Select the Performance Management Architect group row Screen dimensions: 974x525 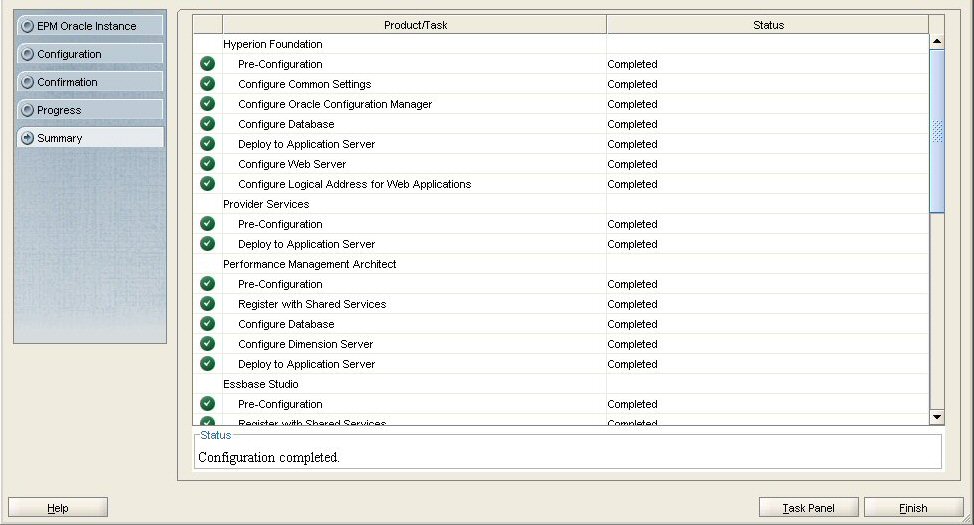[561, 264]
